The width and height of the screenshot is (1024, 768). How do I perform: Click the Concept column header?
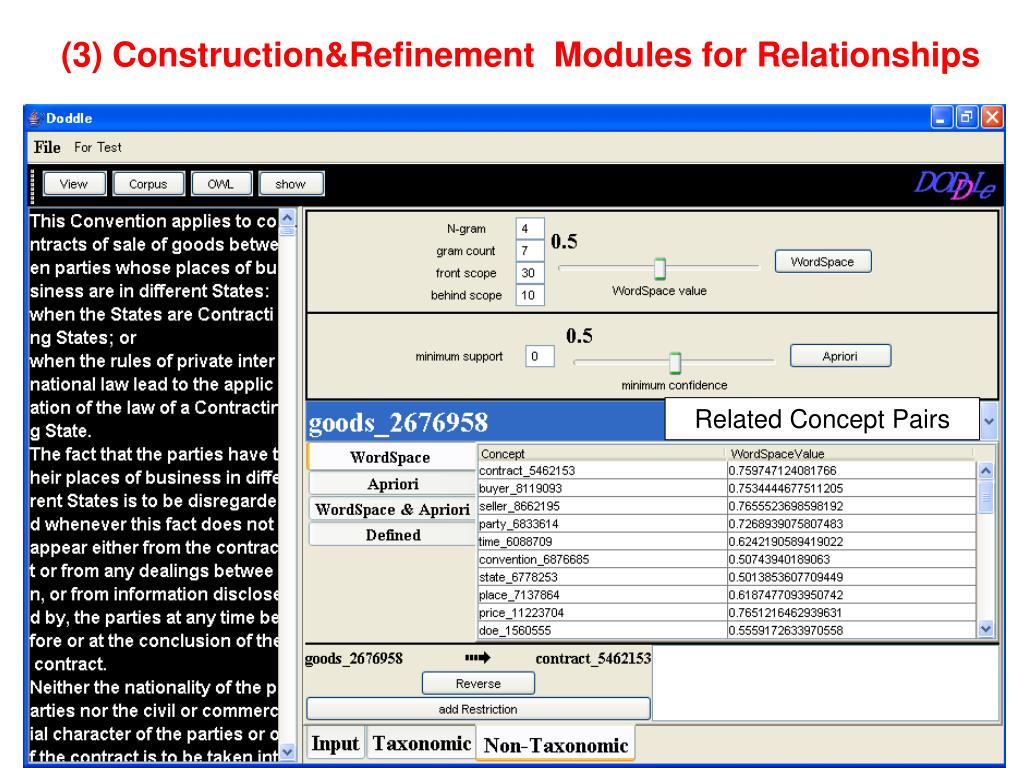click(x=601, y=453)
